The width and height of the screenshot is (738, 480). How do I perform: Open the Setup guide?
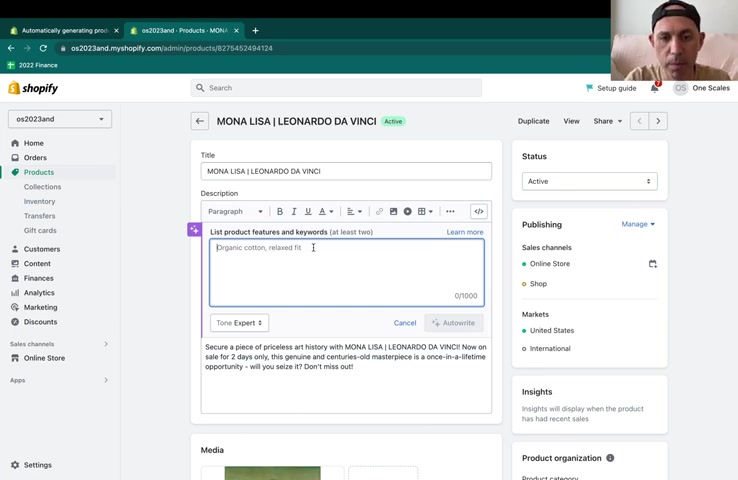tap(611, 88)
